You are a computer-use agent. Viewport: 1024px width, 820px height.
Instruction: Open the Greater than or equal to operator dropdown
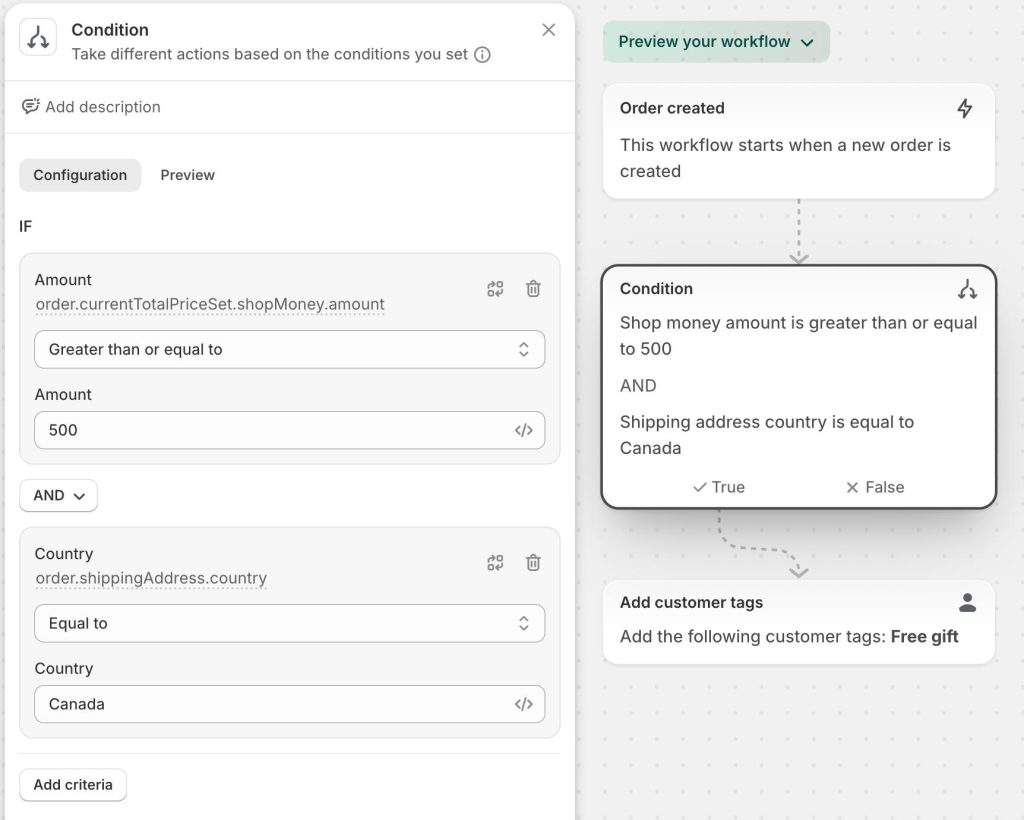pos(290,349)
